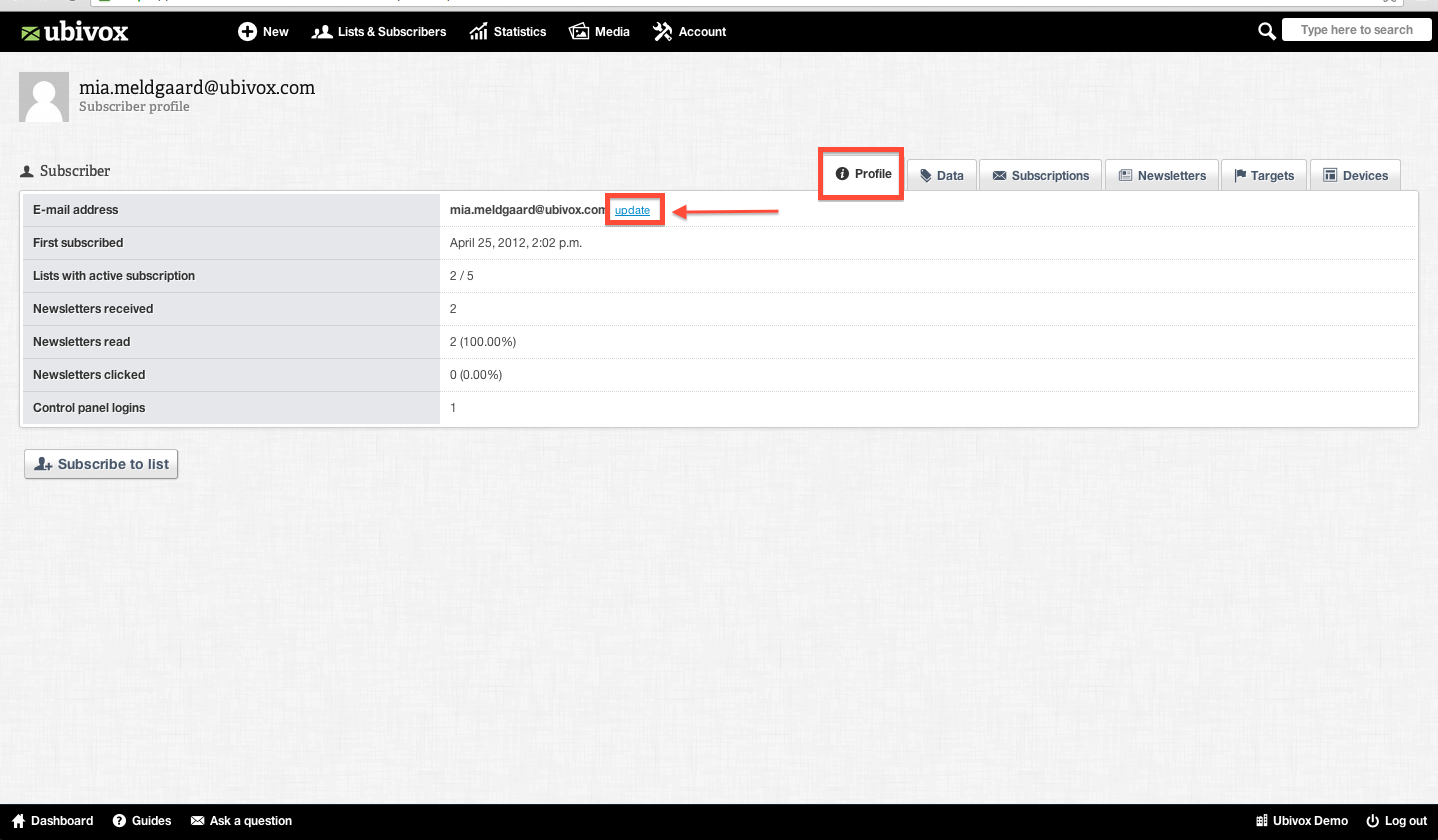Open Guides in footer

[x=142, y=821]
